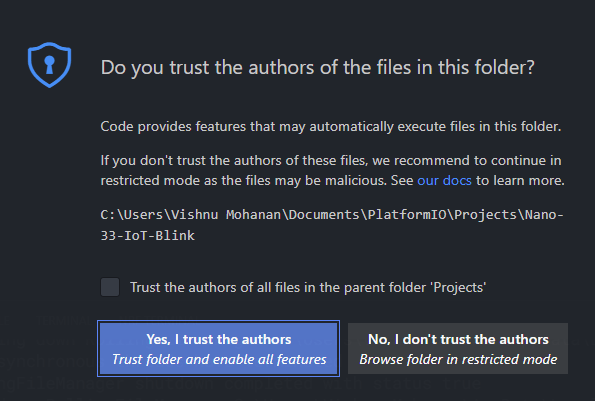Viewport: 595px width, 401px height.
Task: Click the keyhole in the shield icon
Action: [49, 64]
